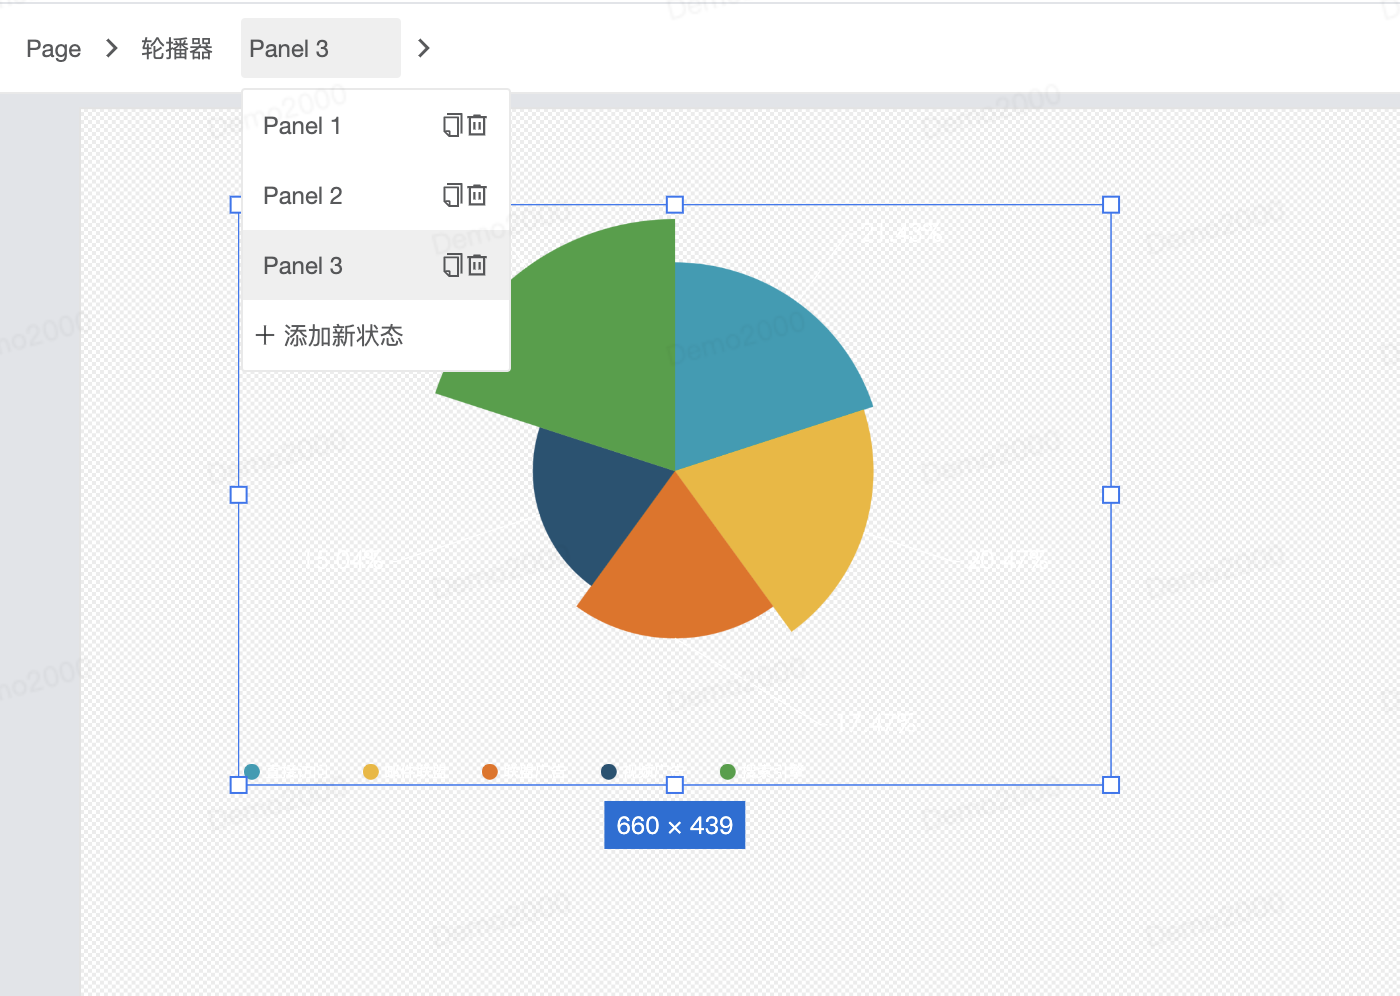Image resolution: width=1400 pixels, height=996 pixels.
Task: Toggle the orange legend marker
Action: (490, 771)
